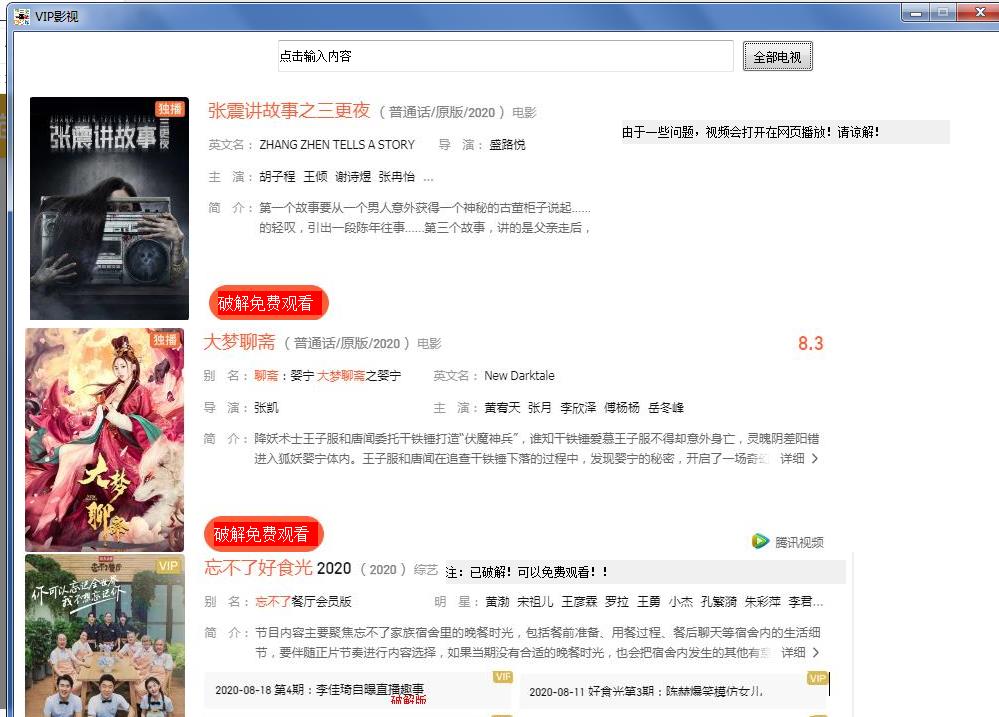The image size is (999, 717).
Task: Click the search input field
Action: [x=505, y=56]
